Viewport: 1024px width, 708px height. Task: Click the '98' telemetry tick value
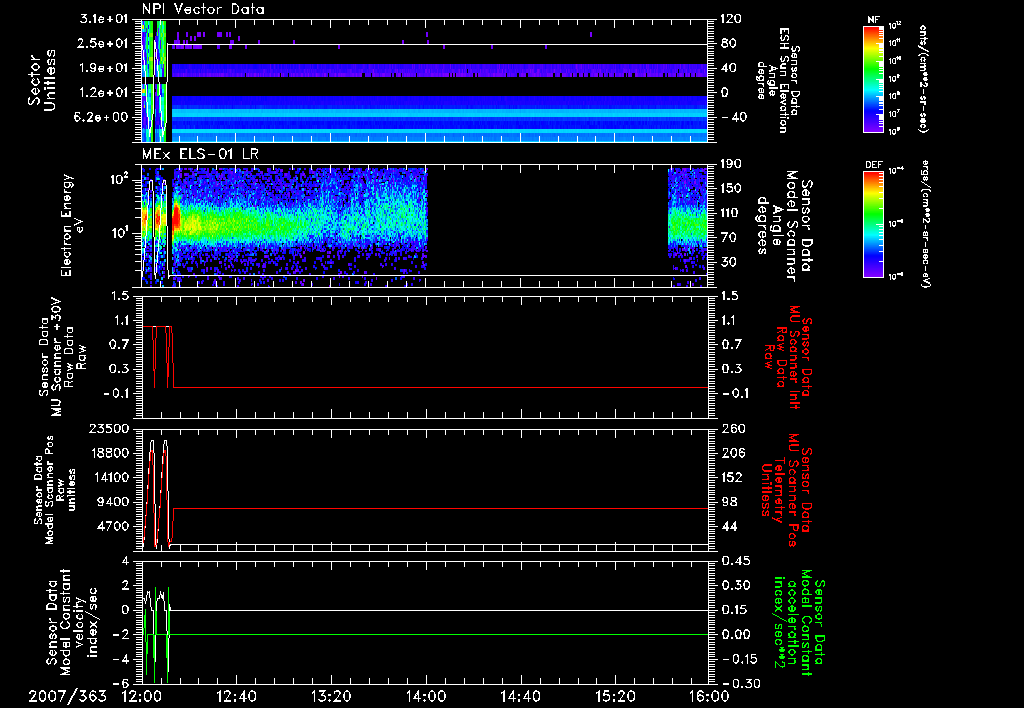pos(728,502)
